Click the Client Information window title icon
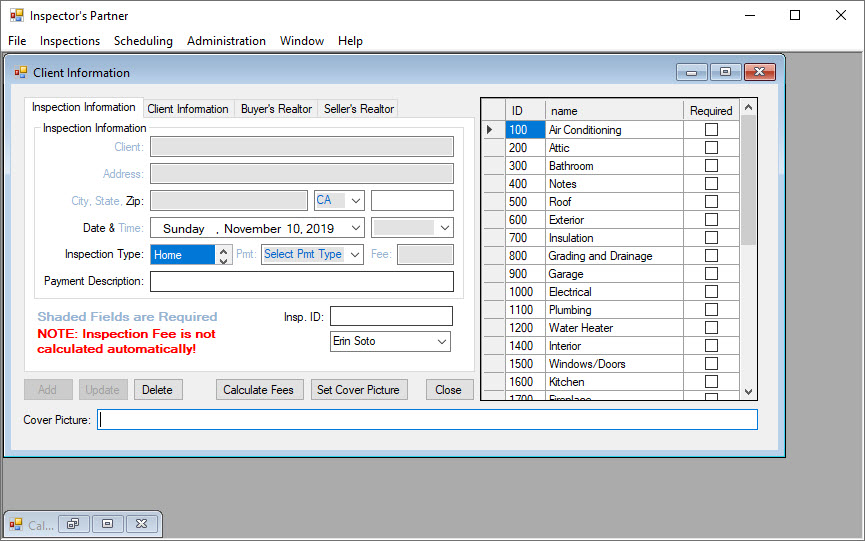The width and height of the screenshot is (865, 541). [20, 72]
